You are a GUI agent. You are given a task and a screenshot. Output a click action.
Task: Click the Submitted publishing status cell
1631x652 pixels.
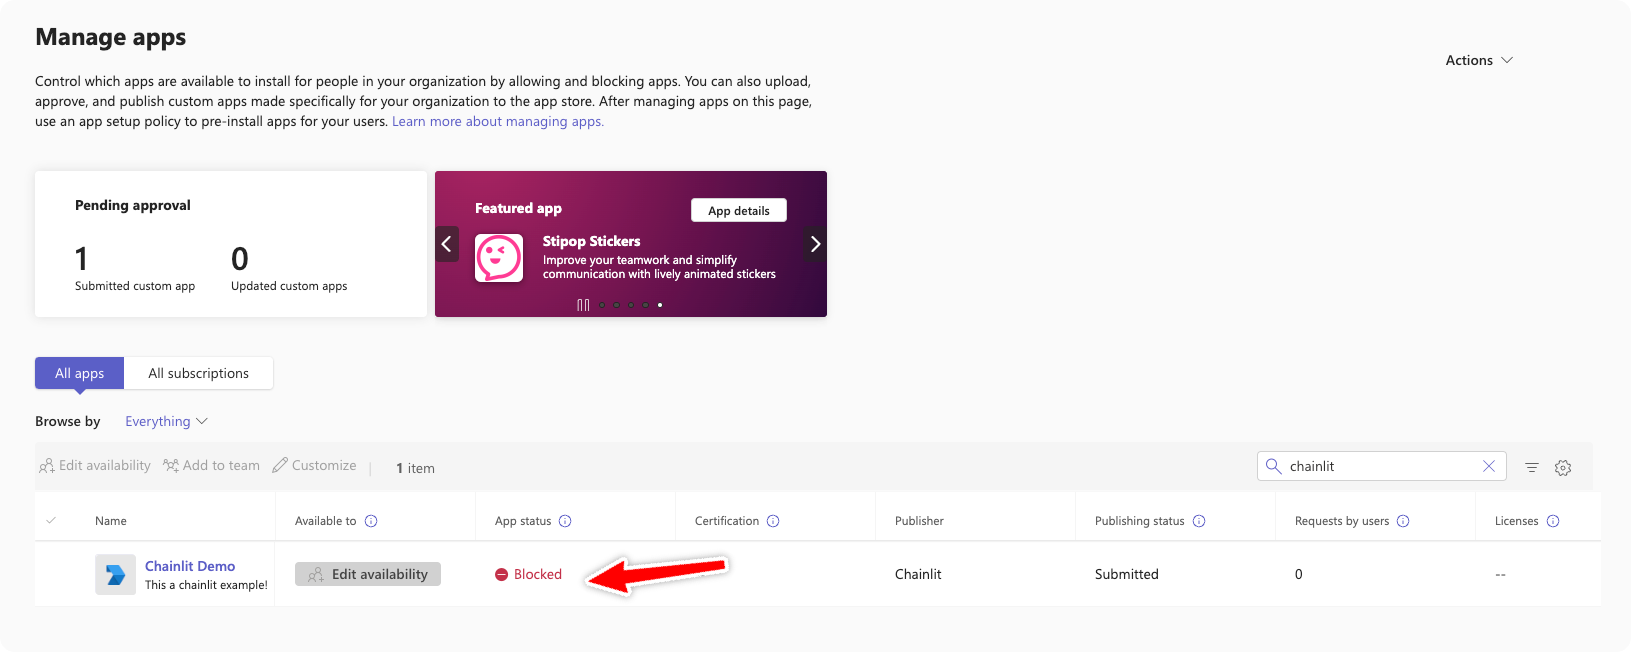pos(1127,574)
